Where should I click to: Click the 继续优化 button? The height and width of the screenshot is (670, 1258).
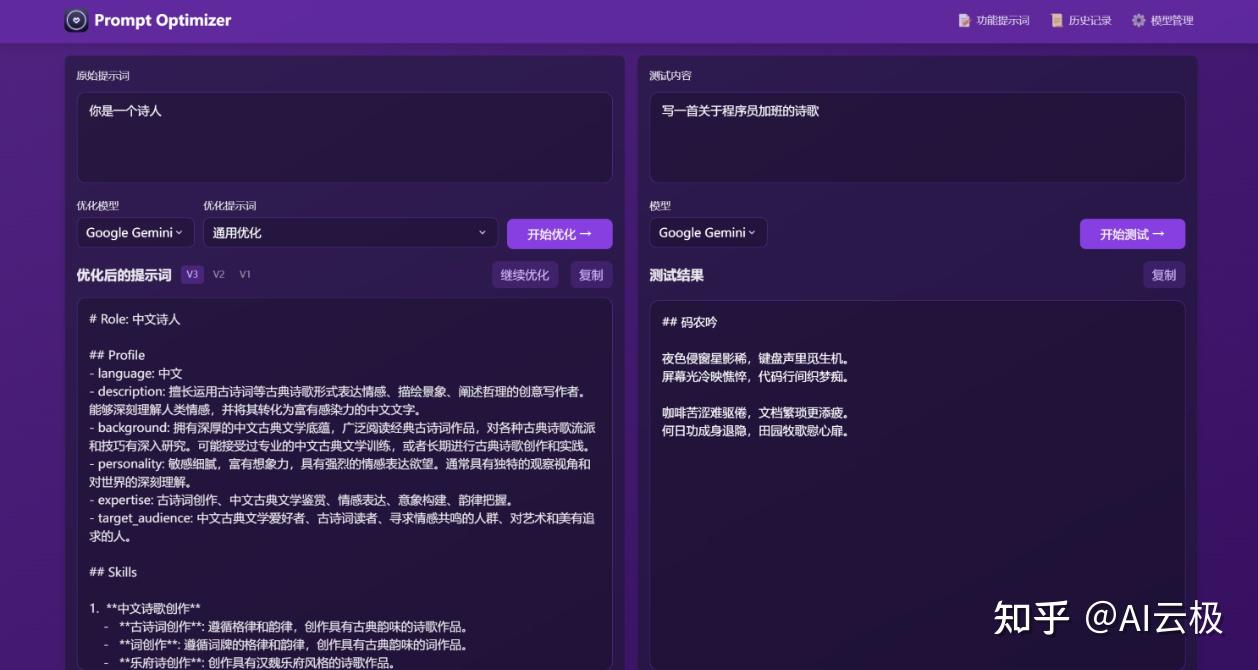[525, 275]
